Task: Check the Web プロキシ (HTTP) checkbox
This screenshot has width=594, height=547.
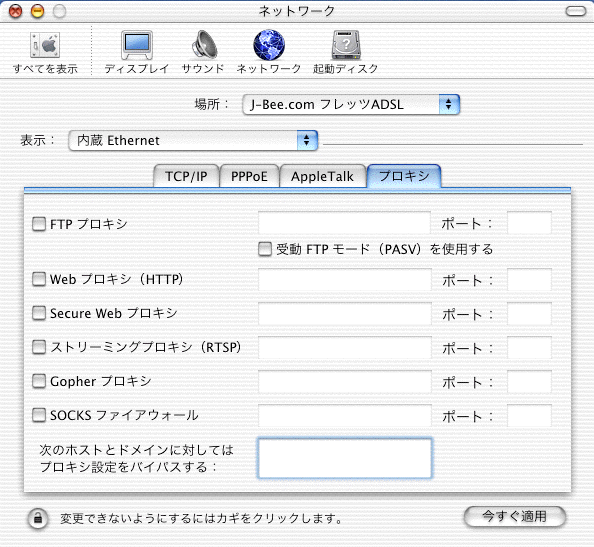Action: point(39,279)
